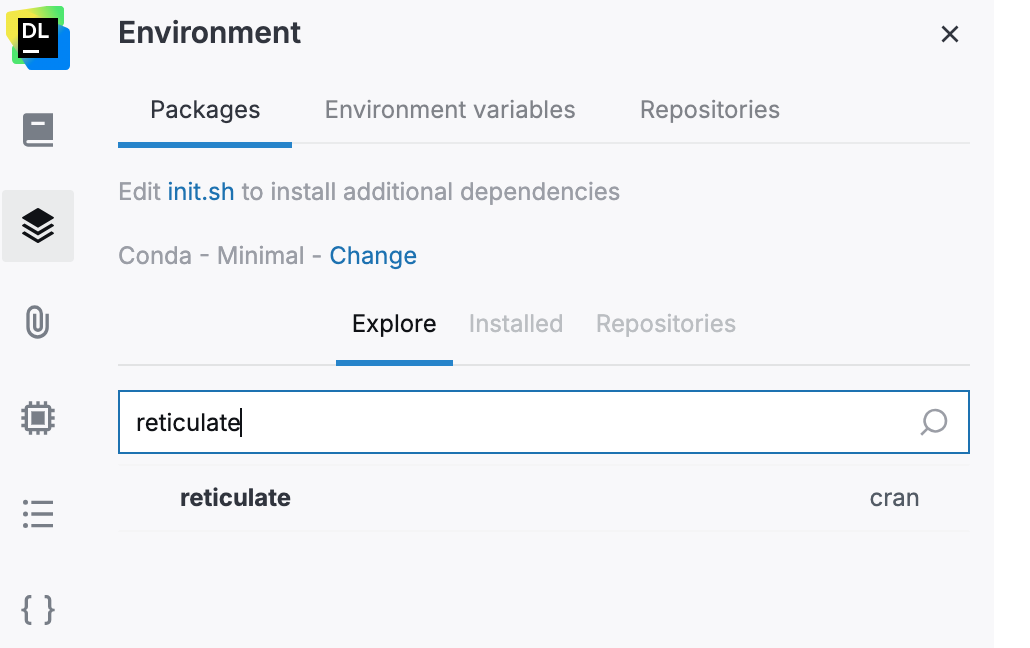The width and height of the screenshot is (1030, 648).
Task: Open the attached files panel via the paperclip icon
Action: 38,322
